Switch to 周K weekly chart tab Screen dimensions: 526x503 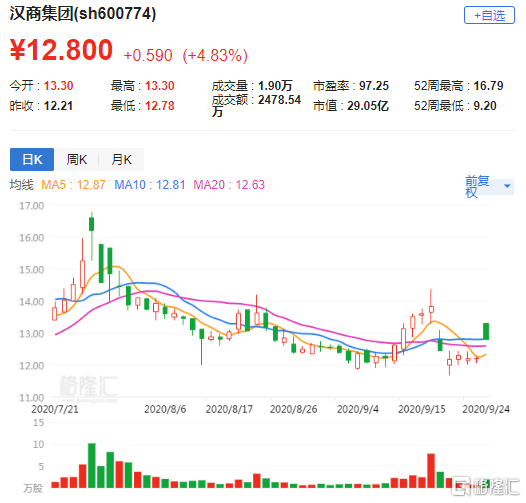click(77, 159)
